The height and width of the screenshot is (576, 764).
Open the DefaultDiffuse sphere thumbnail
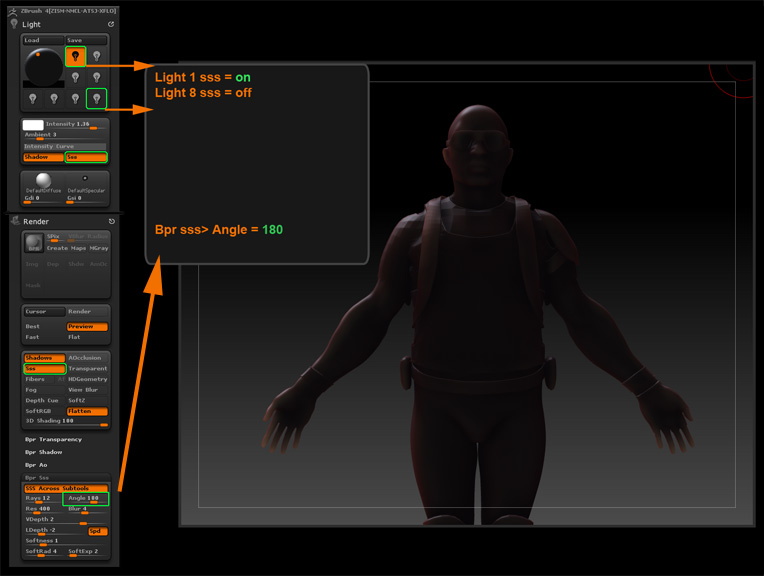(43, 180)
